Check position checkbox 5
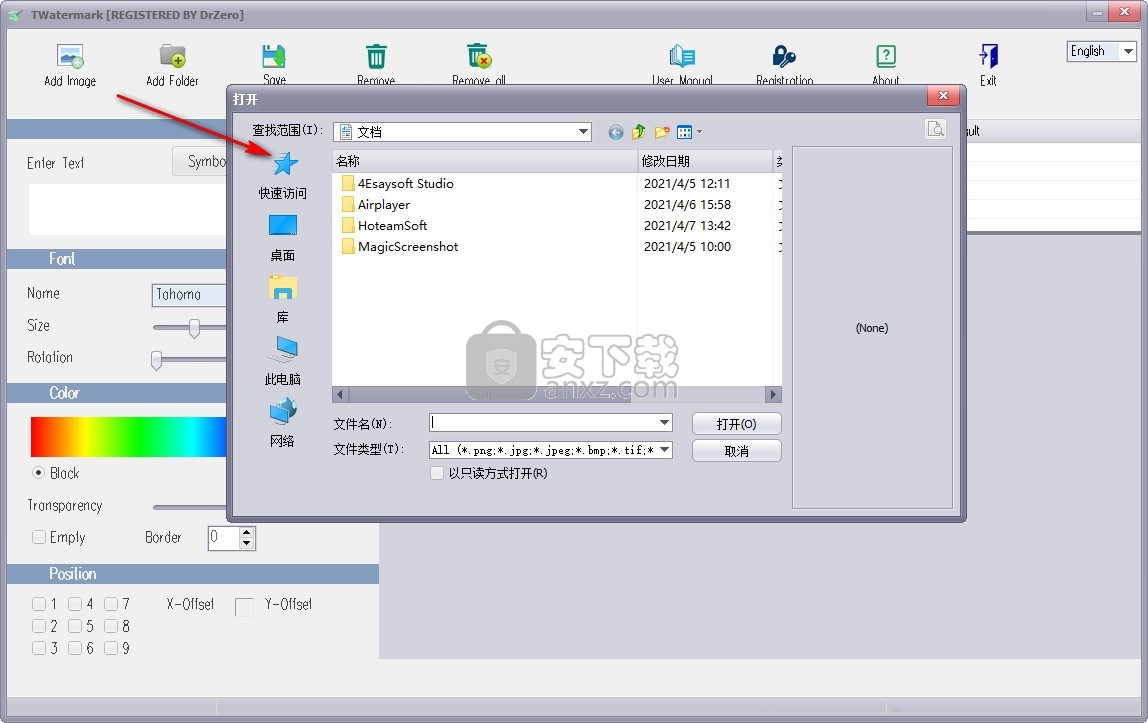 pos(75,626)
